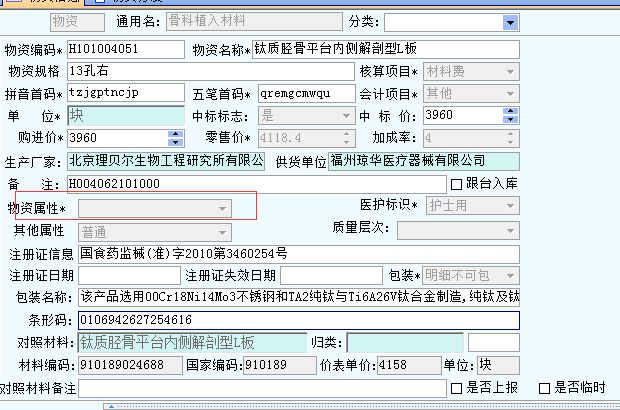Open the 医护标识 dropdown showing 护士用
This screenshot has width=620, height=410.
pyautogui.click(x=510, y=206)
